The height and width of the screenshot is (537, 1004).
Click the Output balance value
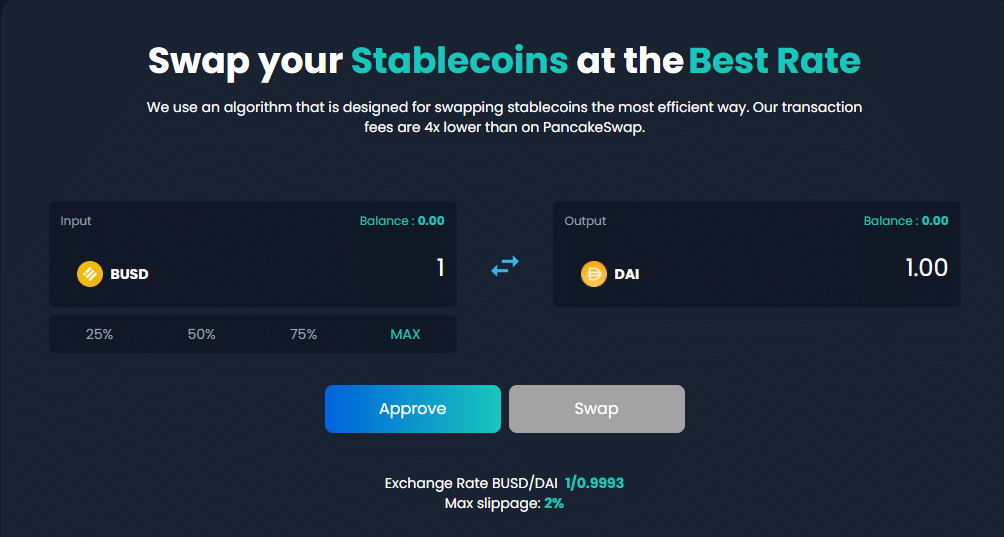[935, 221]
